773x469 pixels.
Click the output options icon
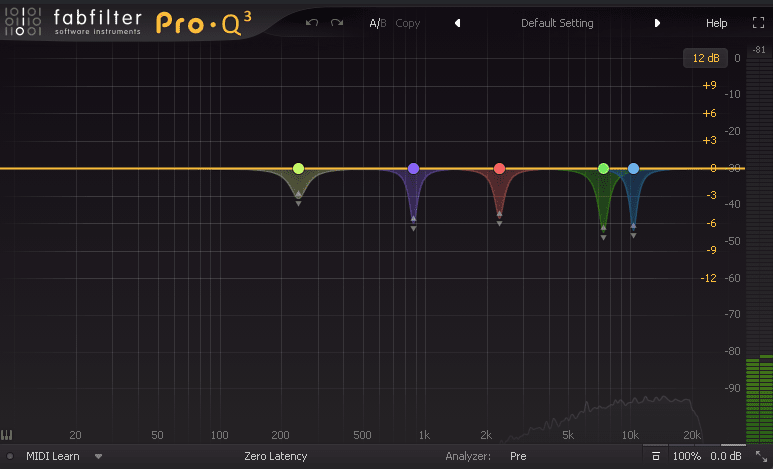[x=656, y=456]
